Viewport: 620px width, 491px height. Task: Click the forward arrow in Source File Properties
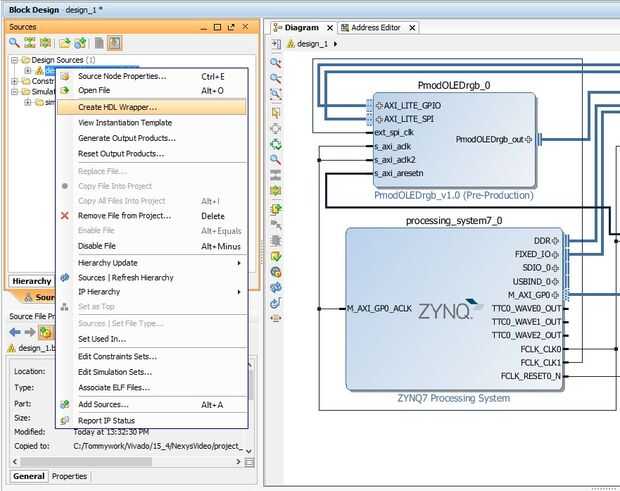click(x=30, y=332)
